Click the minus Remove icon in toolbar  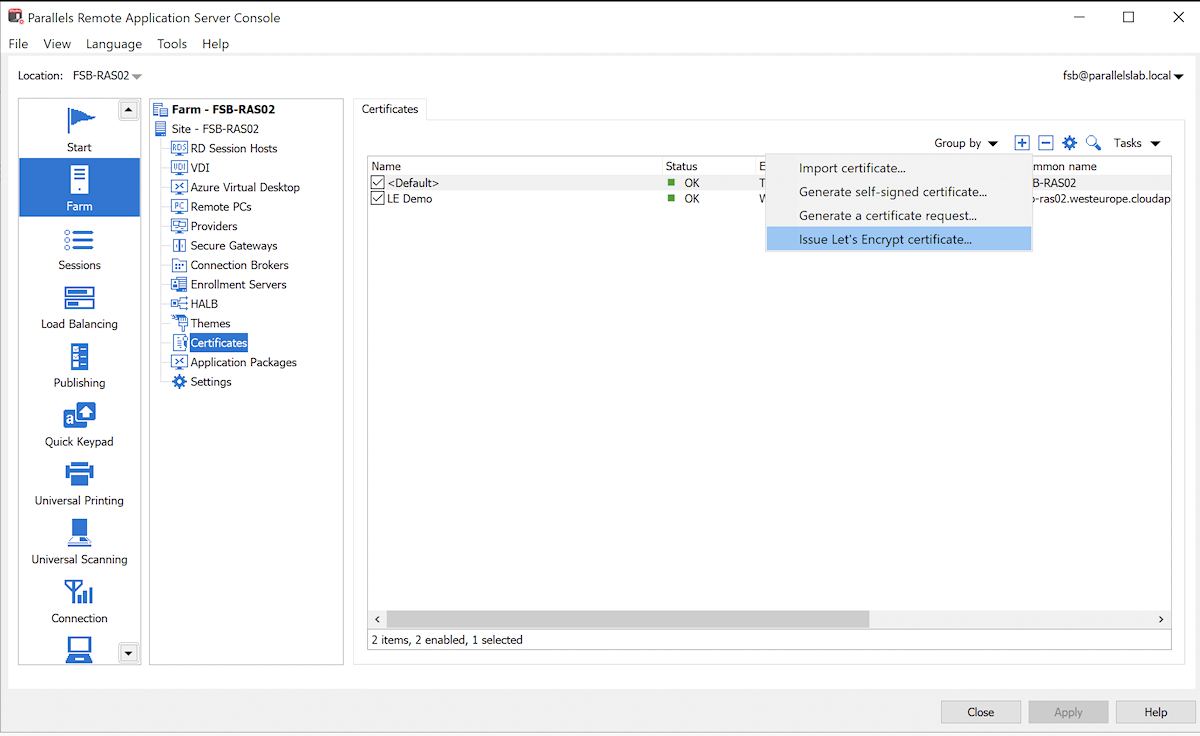1046,143
